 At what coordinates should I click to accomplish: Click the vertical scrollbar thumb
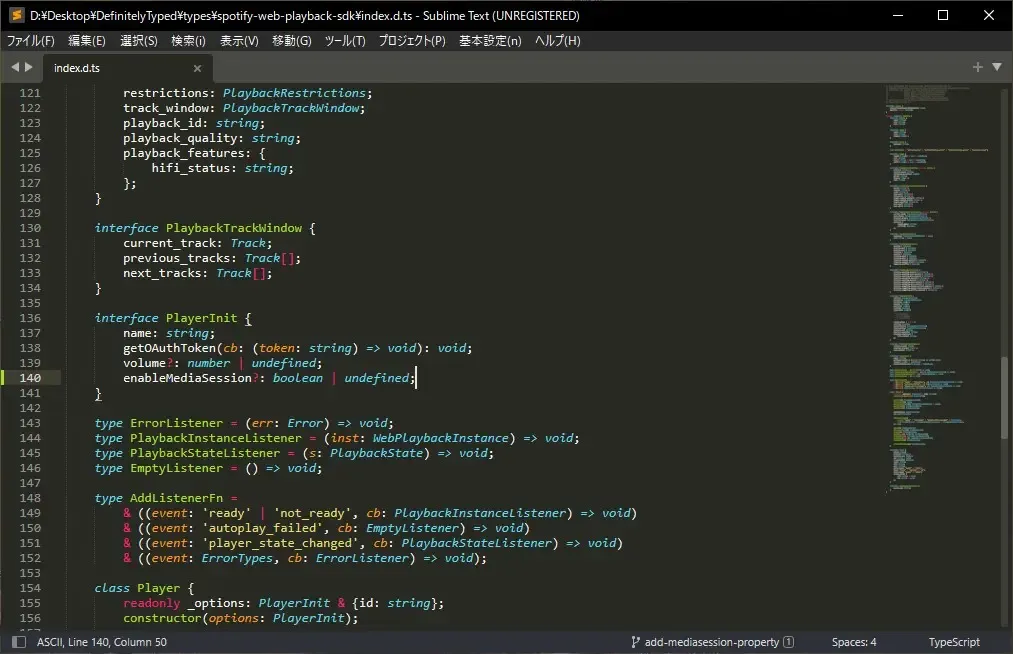(1005, 397)
